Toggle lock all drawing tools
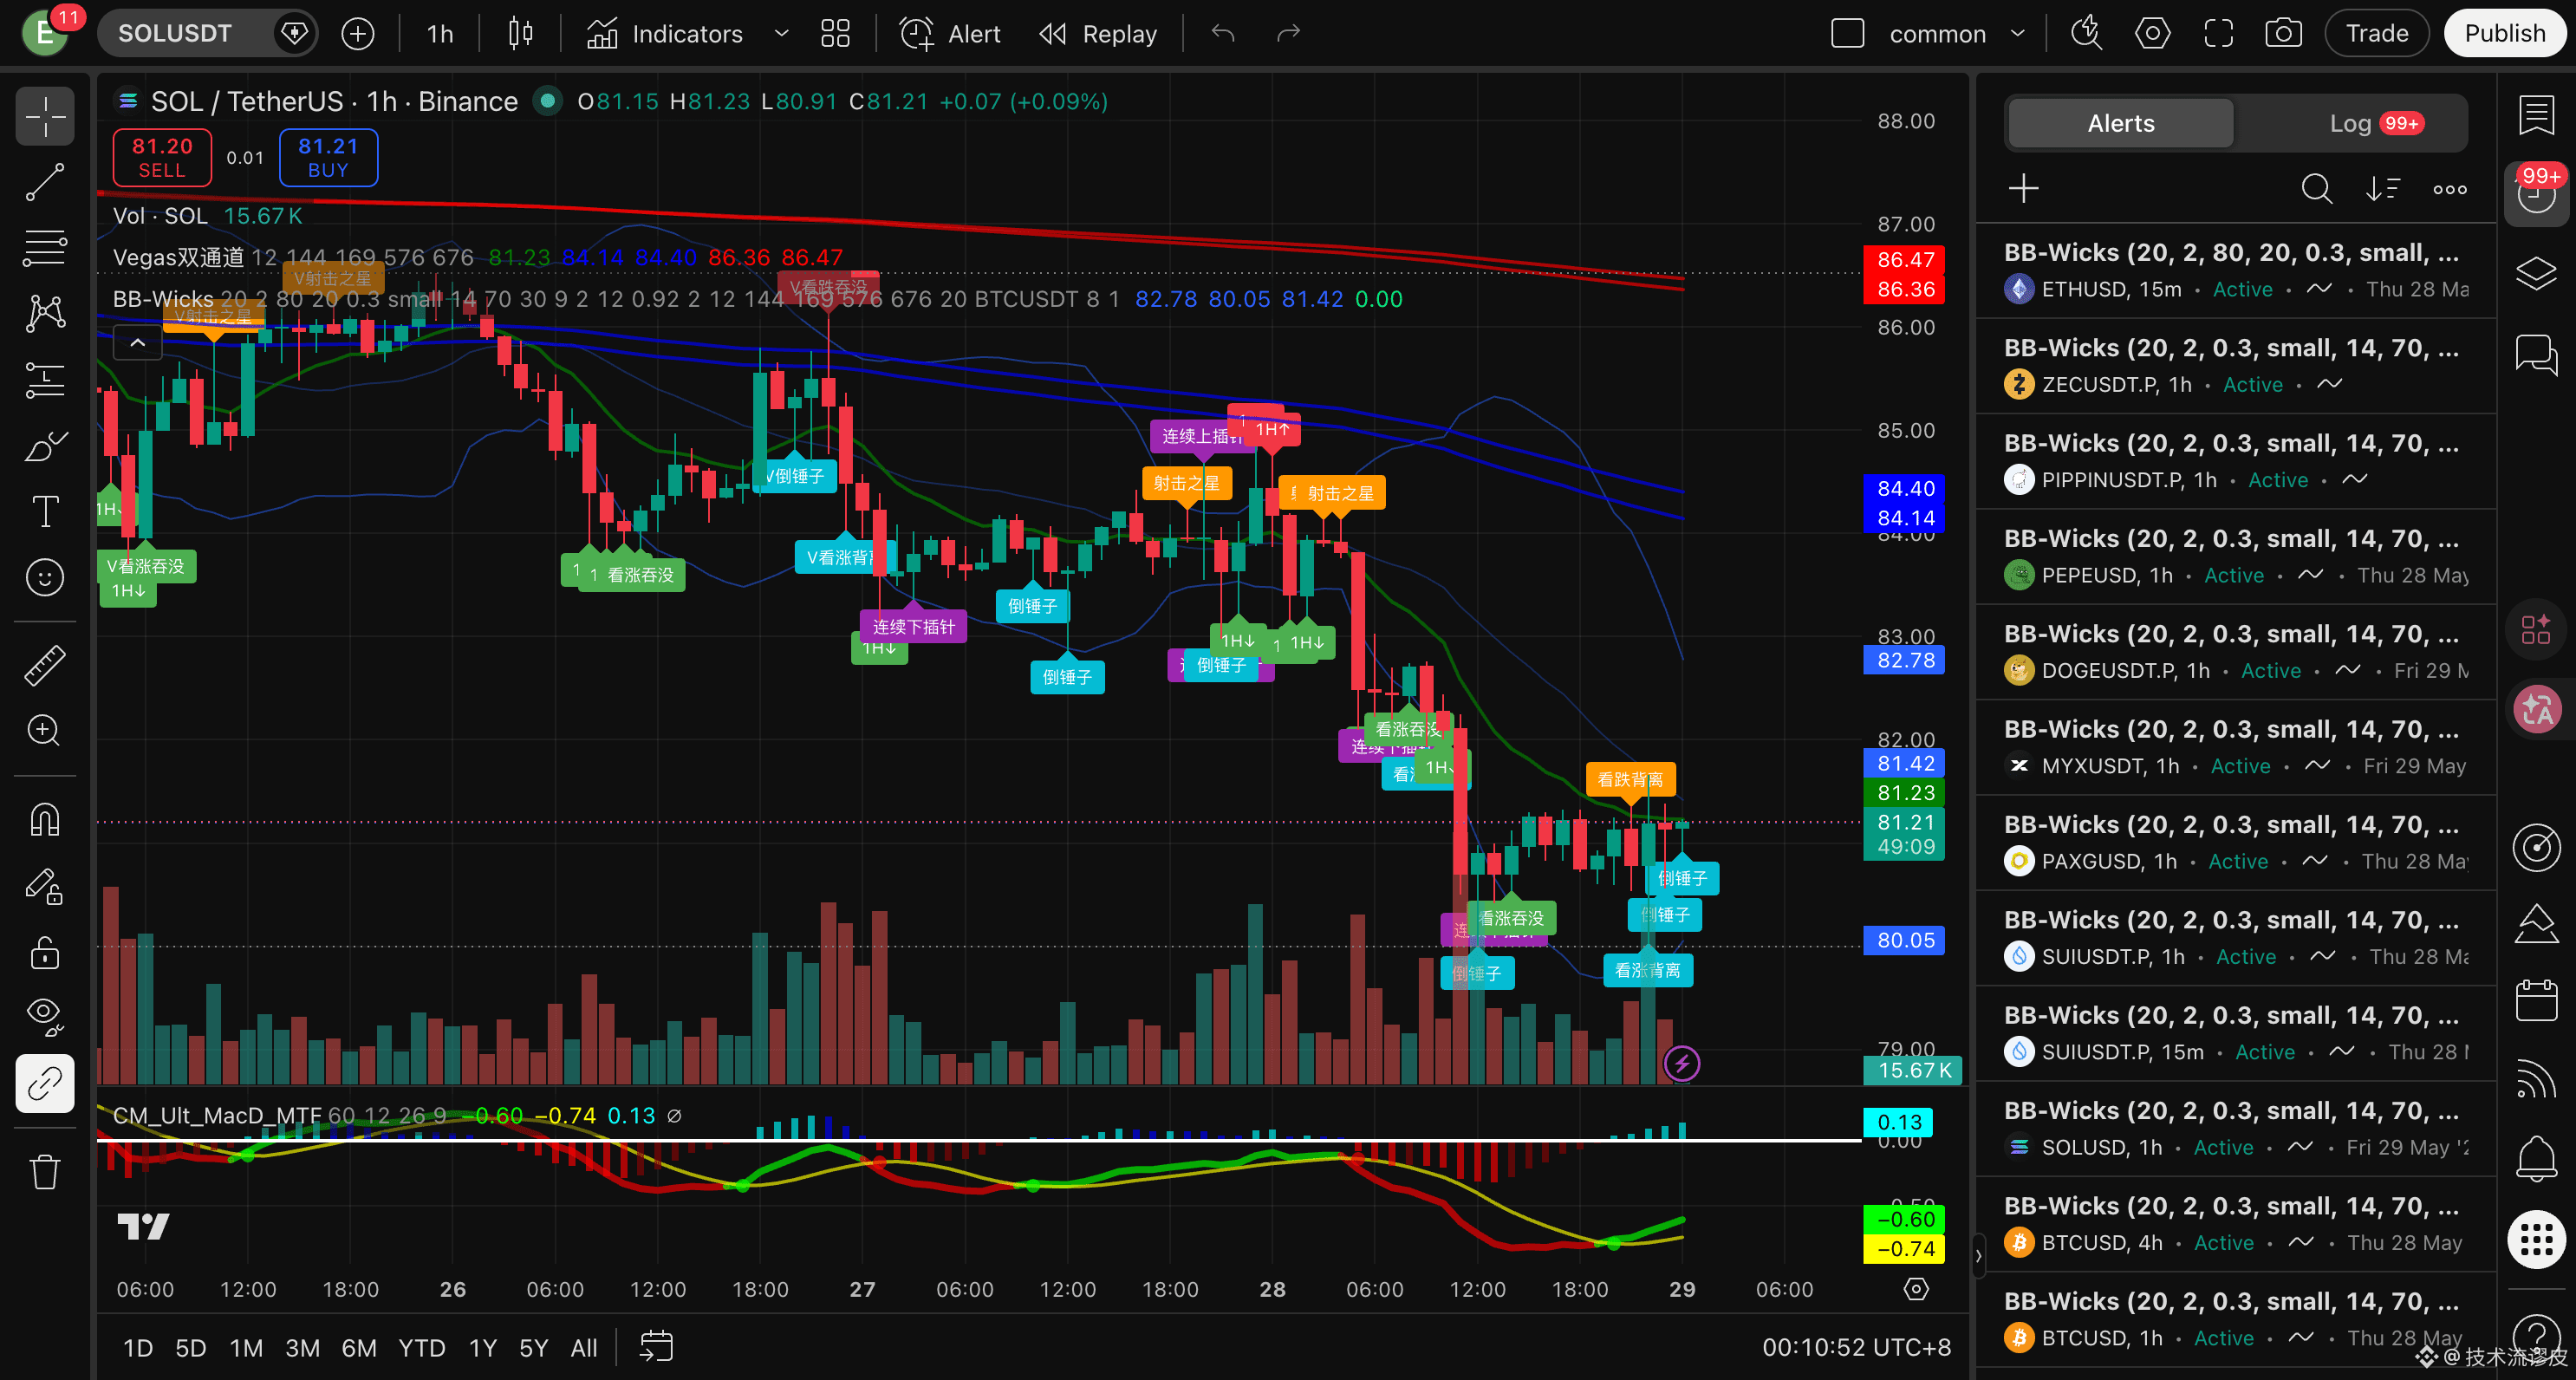The width and height of the screenshot is (2576, 1380). tap(45, 952)
